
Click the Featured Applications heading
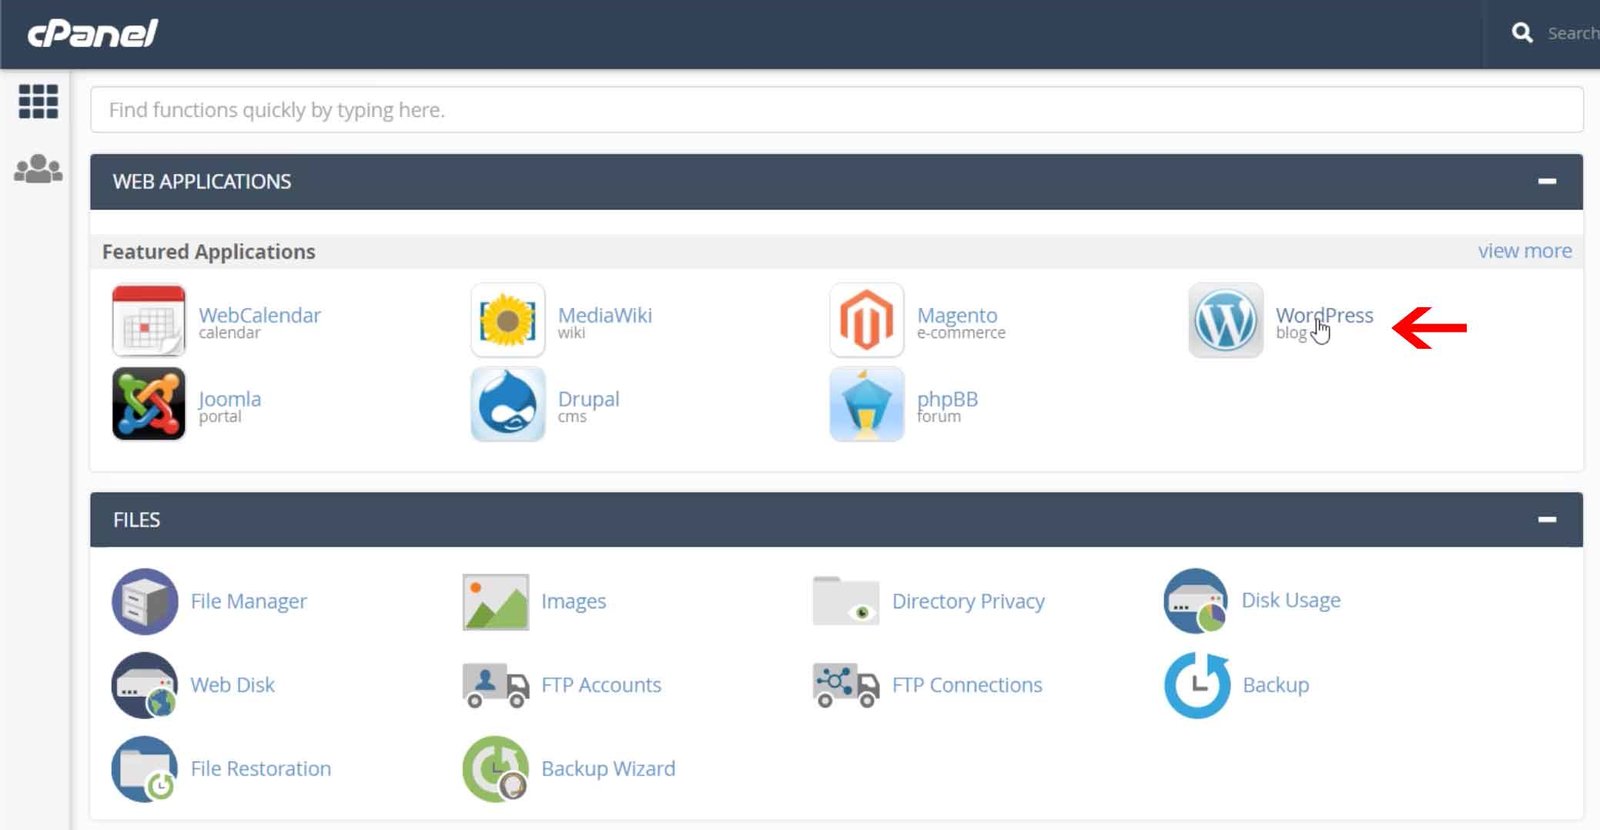click(209, 252)
